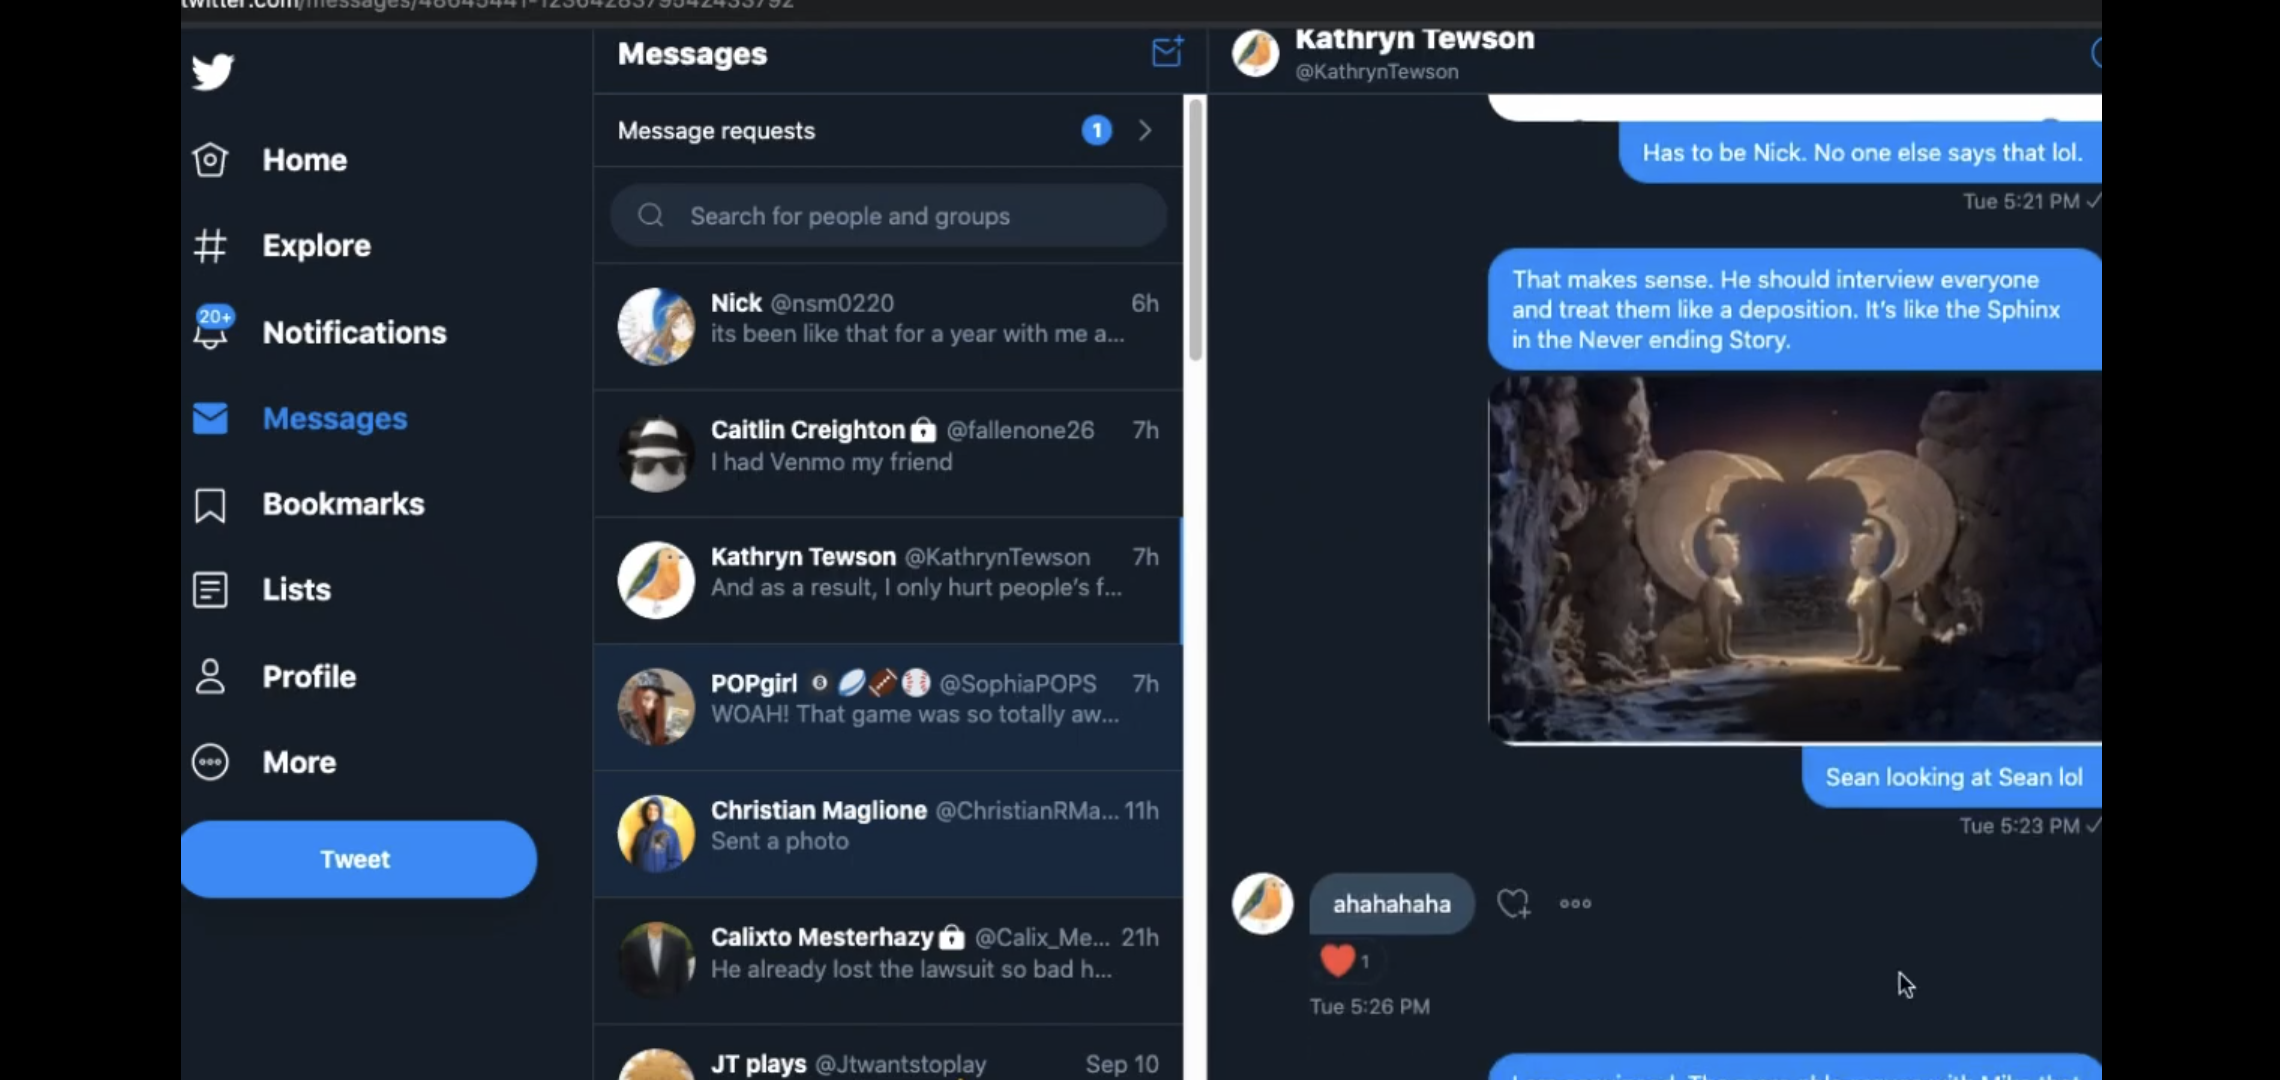Select Messages in the left navigation
Screen dimensions: 2280x1080
click(334, 419)
